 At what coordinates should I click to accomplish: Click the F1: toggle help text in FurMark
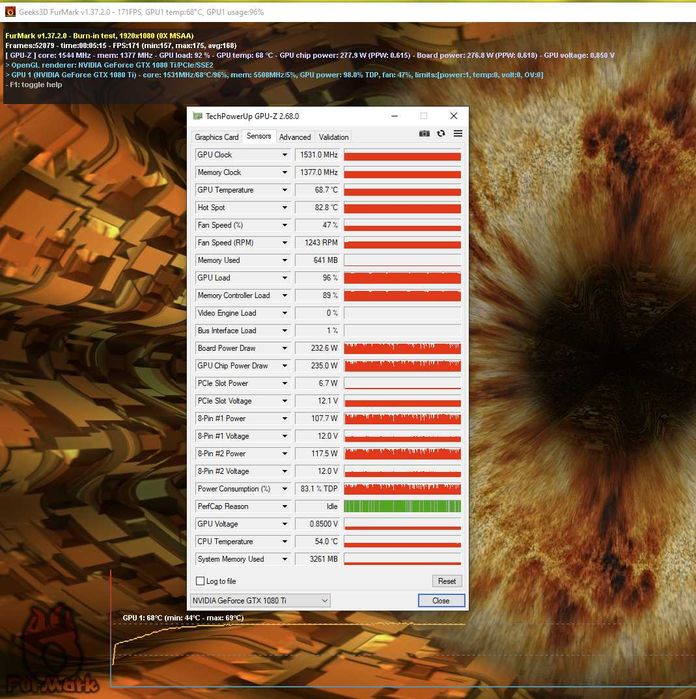(34, 85)
